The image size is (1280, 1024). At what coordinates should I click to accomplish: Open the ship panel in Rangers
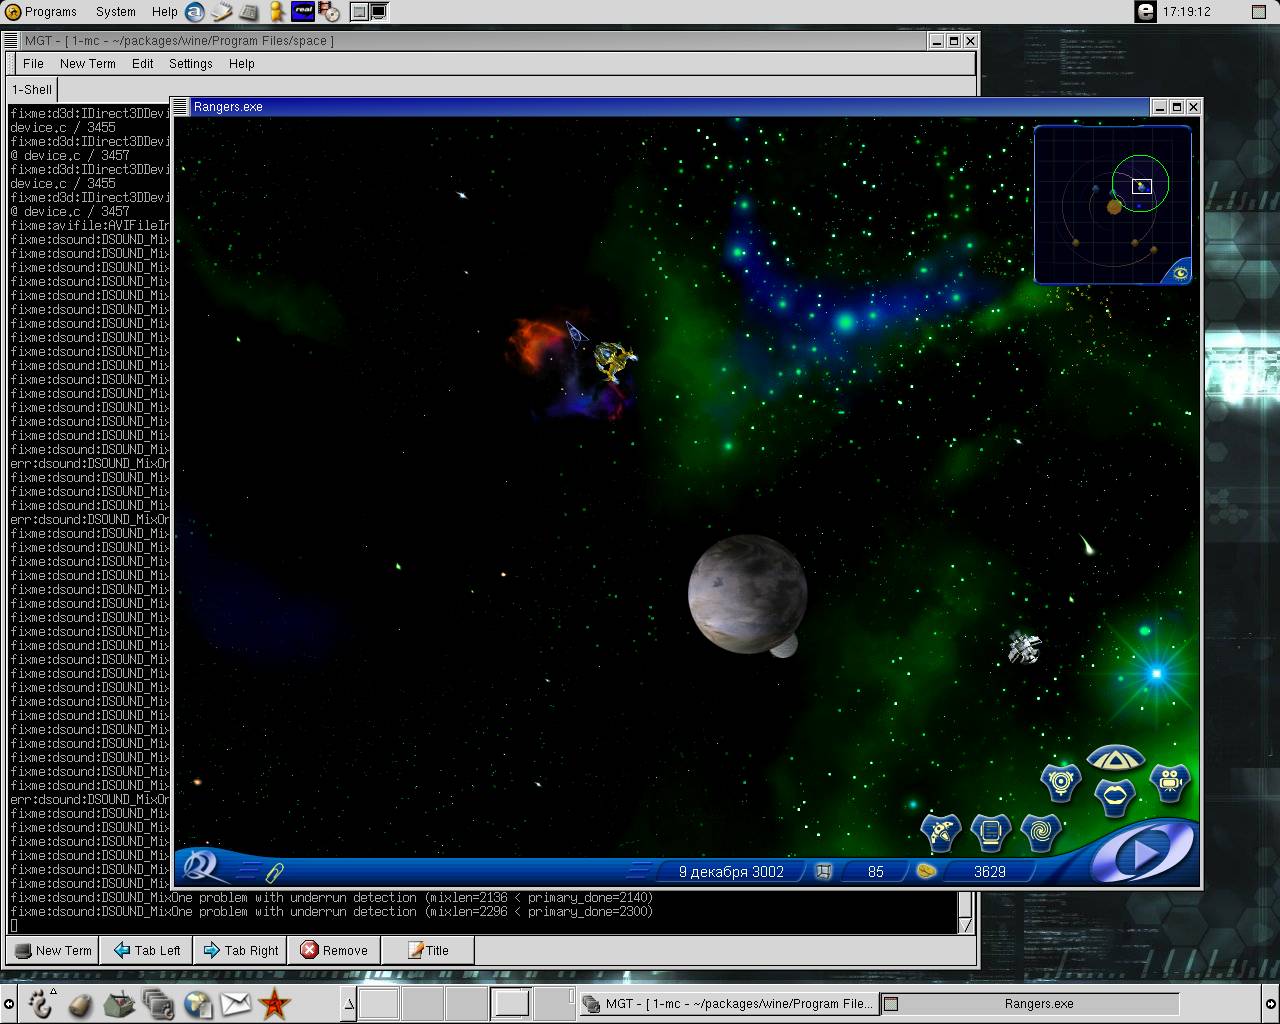(x=940, y=831)
